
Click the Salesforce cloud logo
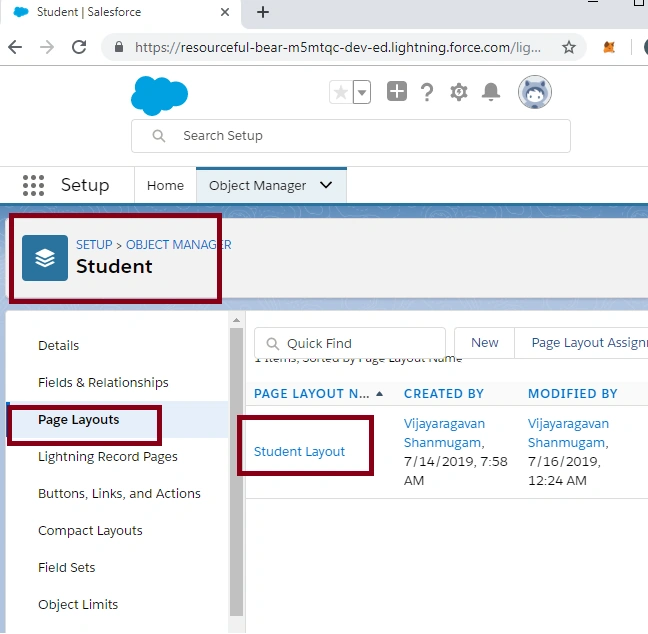pos(160,95)
